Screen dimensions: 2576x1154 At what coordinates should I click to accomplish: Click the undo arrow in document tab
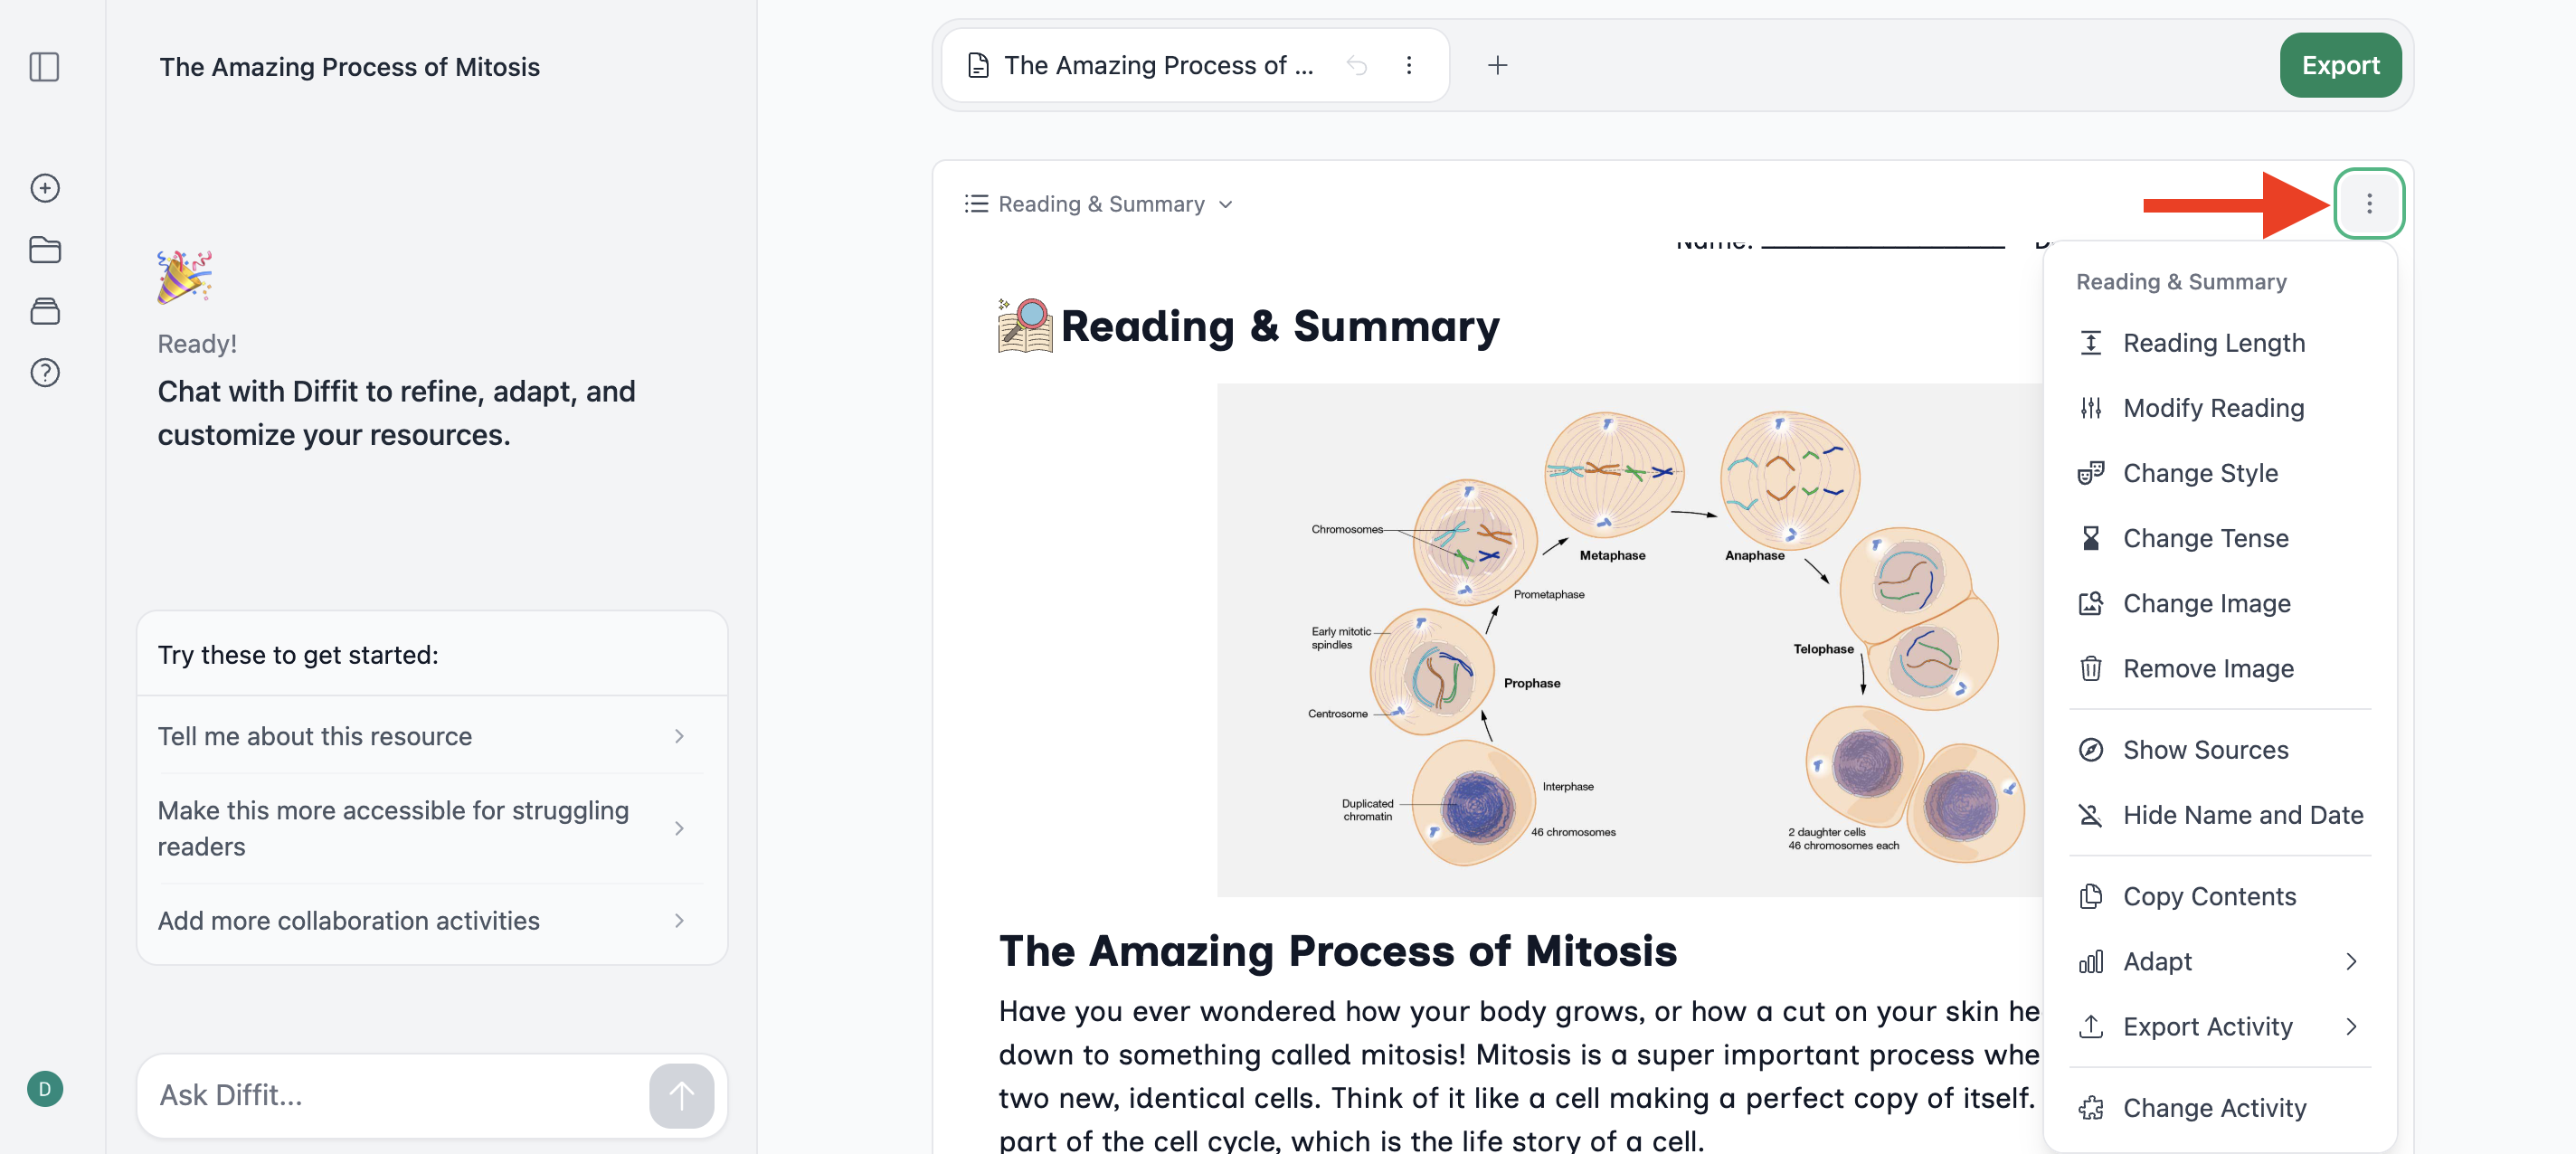(1357, 66)
